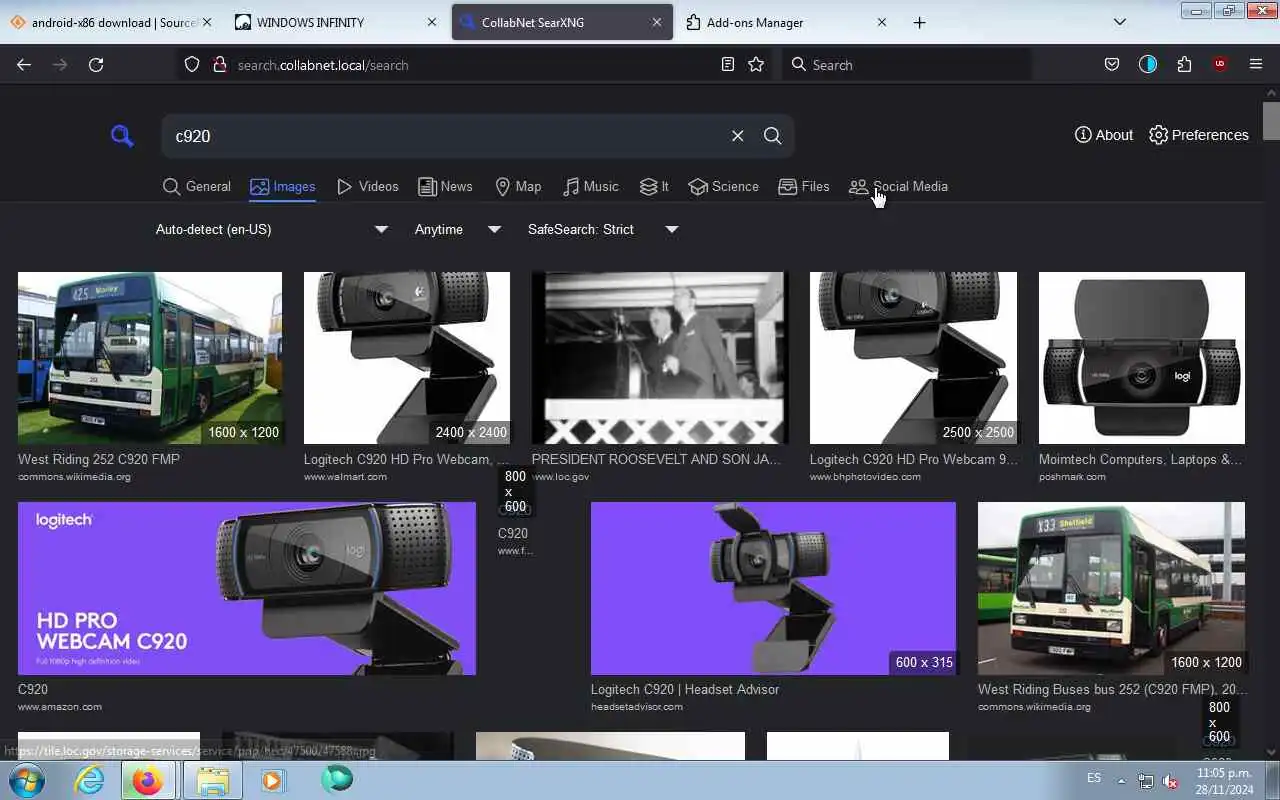The height and width of the screenshot is (800, 1280).
Task: Open Pocket save icon
Action: pyautogui.click(x=1111, y=64)
